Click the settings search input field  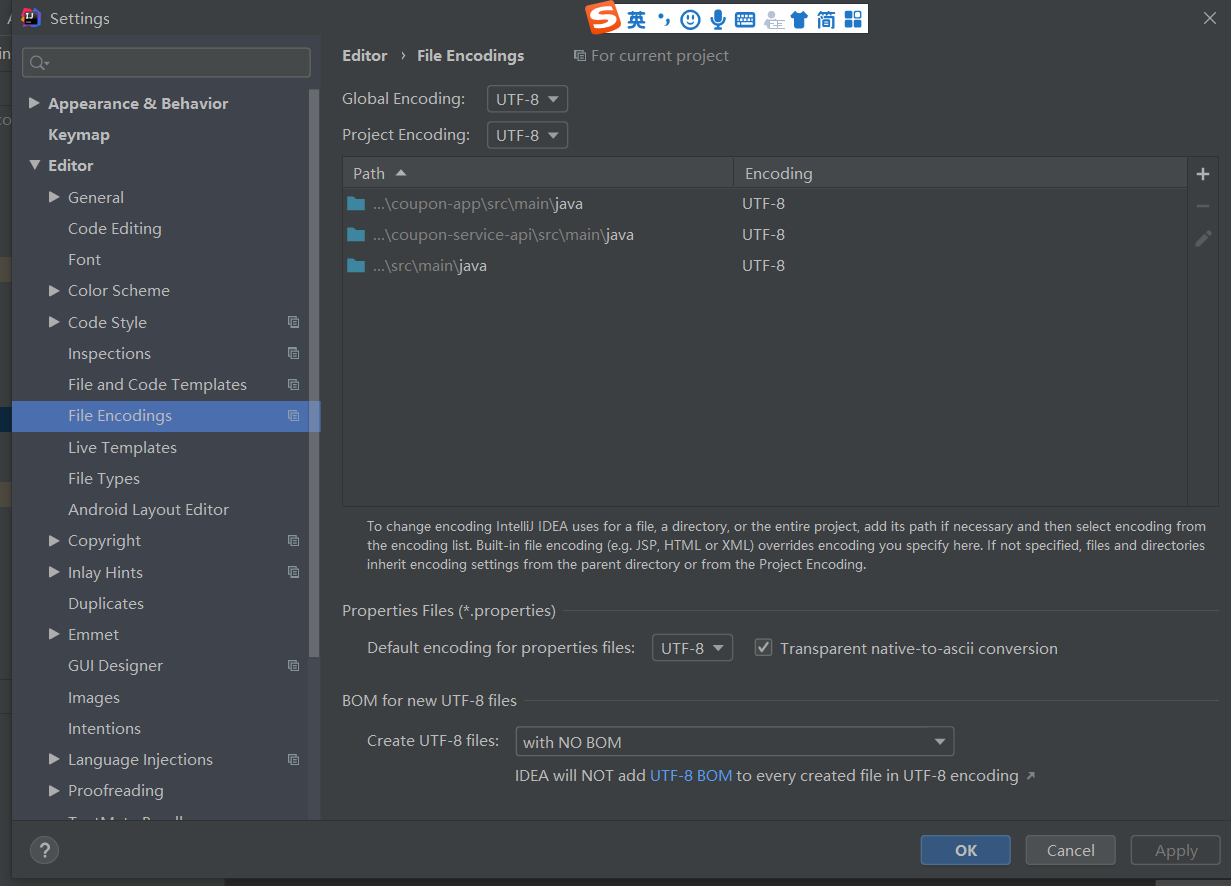[x=166, y=63]
